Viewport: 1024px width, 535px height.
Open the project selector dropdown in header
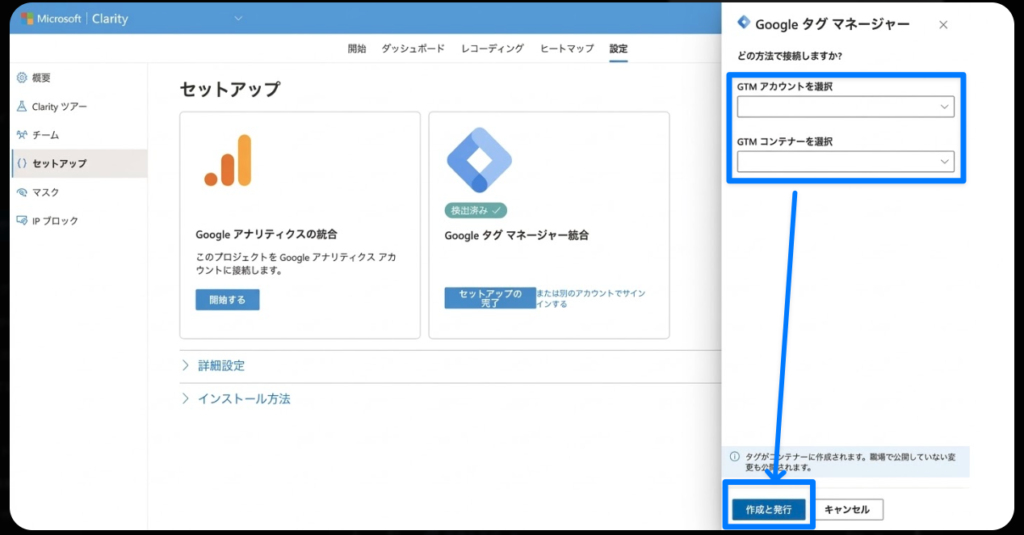coord(238,19)
